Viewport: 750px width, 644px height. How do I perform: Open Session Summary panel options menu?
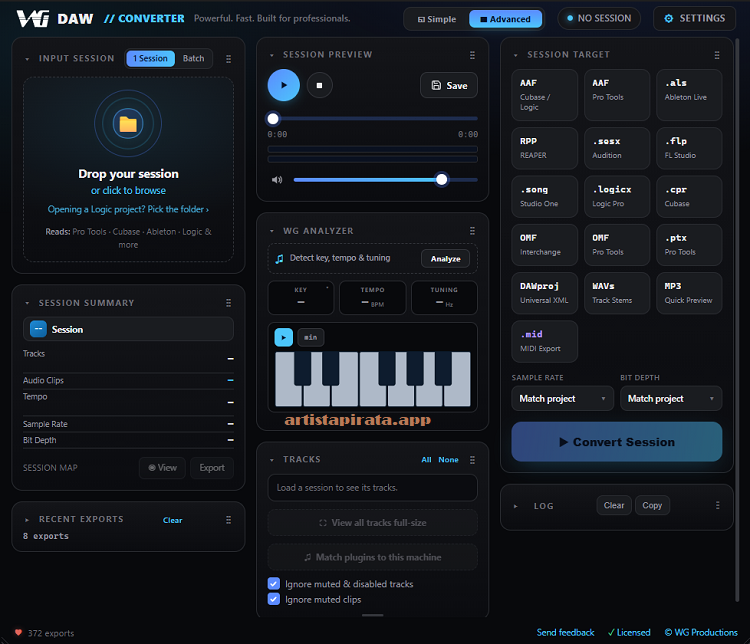click(x=229, y=303)
